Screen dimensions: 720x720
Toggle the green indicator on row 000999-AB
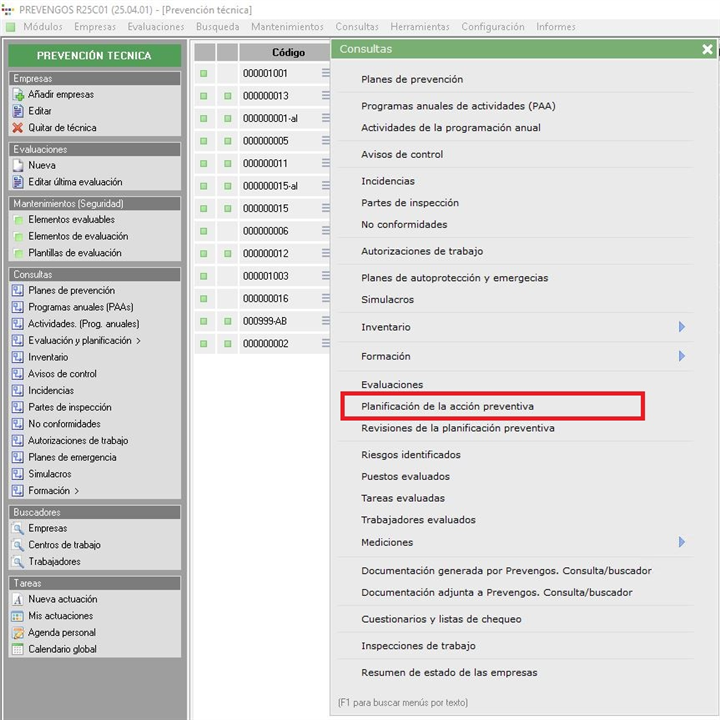pos(204,321)
